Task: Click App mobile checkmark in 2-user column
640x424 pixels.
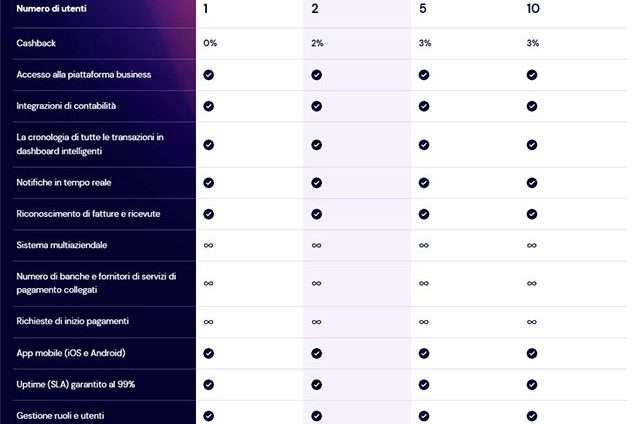Action: pyautogui.click(x=316, y=353)
